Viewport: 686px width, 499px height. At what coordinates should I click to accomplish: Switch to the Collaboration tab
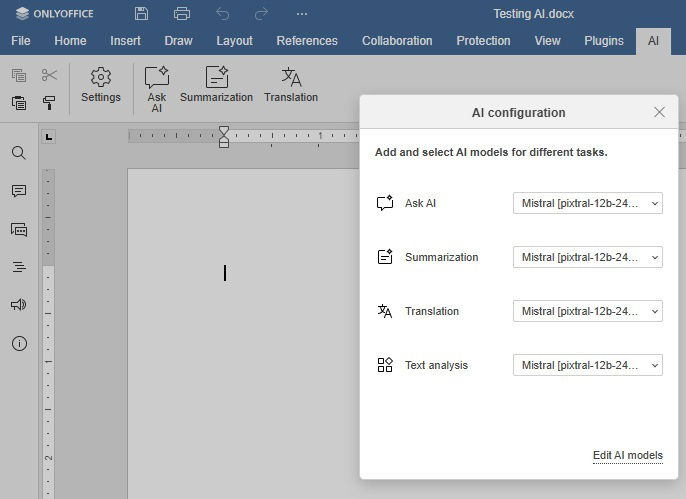[x=397, y=41]
